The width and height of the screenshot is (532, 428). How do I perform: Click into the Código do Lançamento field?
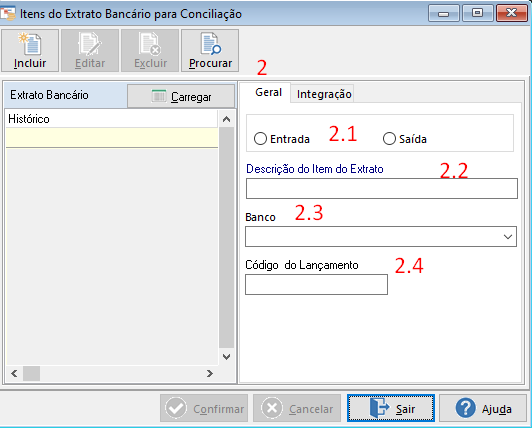point(316,284)
